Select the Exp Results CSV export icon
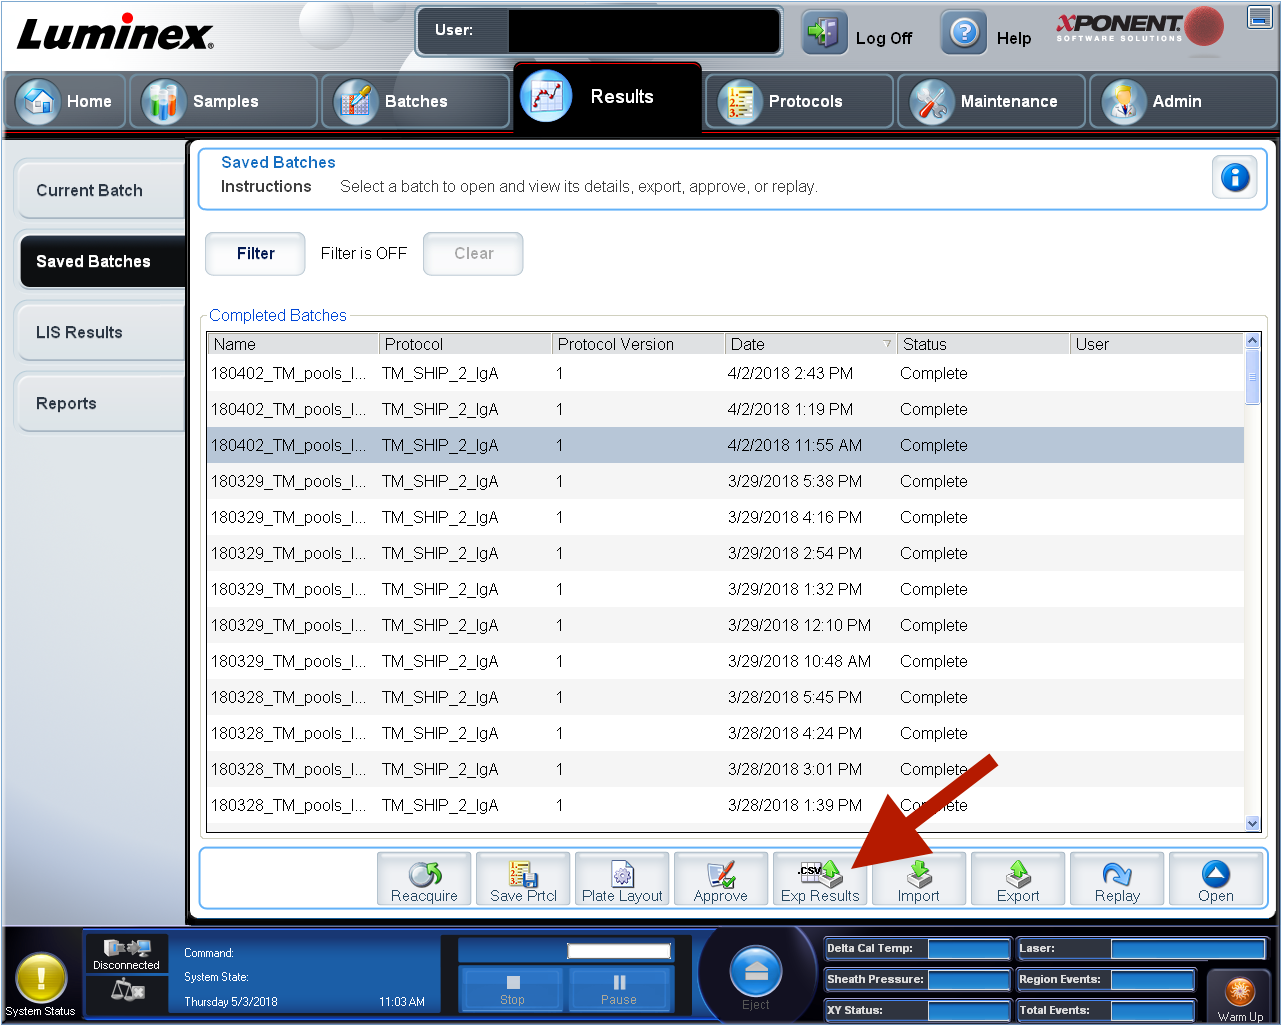The width and height of the screenshot is (1282, 1026). pyautogui.click(x=820, y=878)
